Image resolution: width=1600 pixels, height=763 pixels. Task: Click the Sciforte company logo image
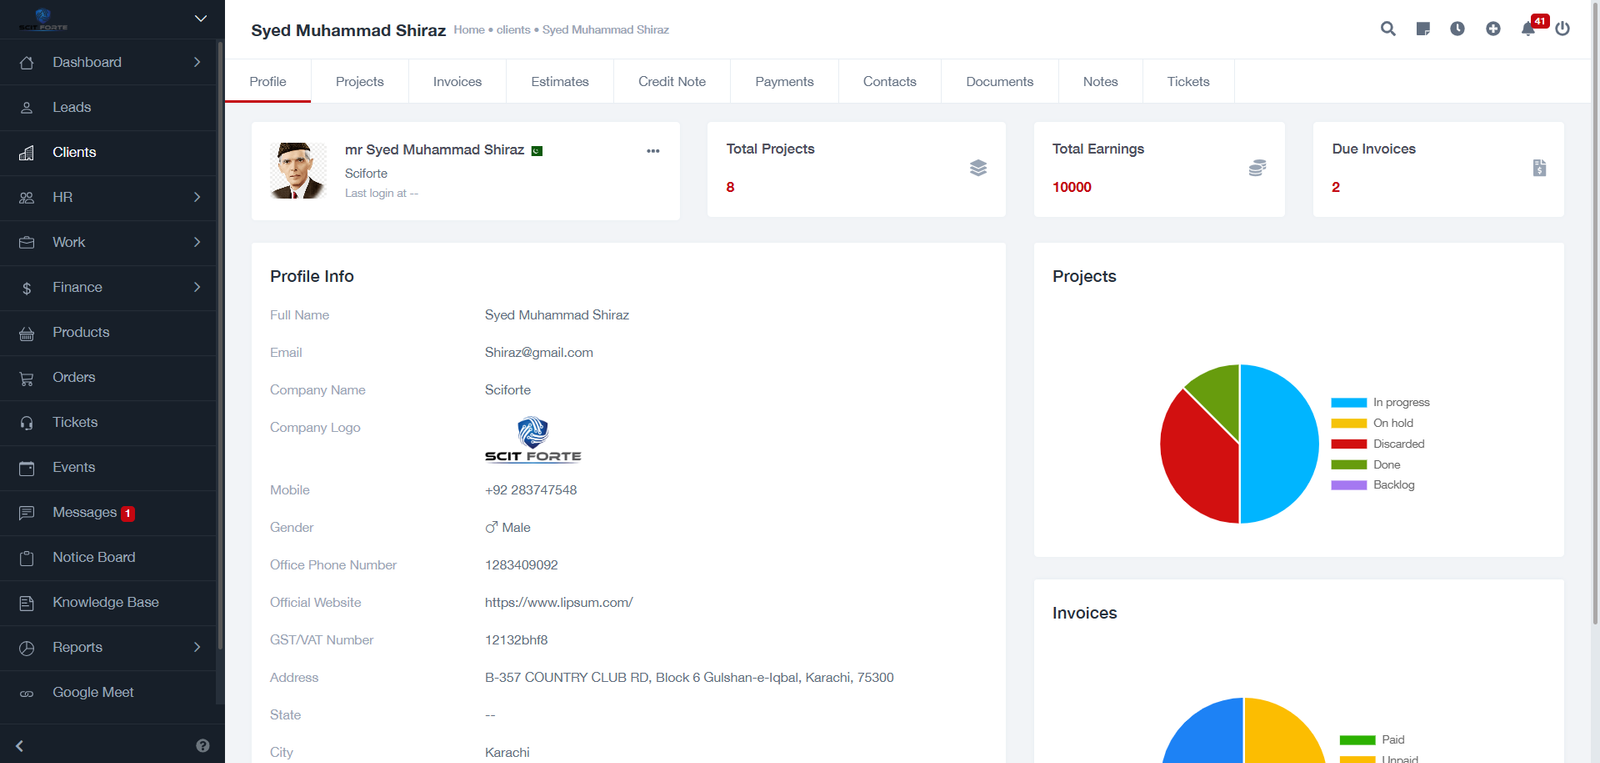tap(533, 440)
